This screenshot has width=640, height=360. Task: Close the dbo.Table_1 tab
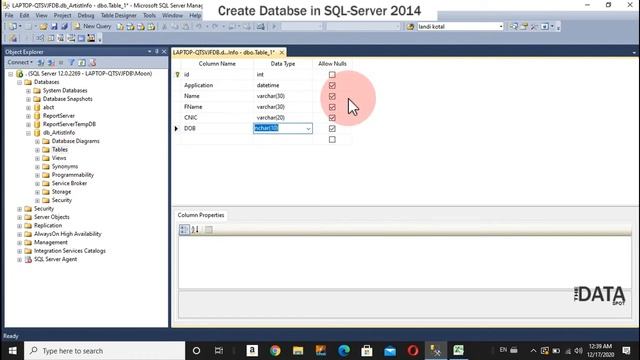coord(282,52)
